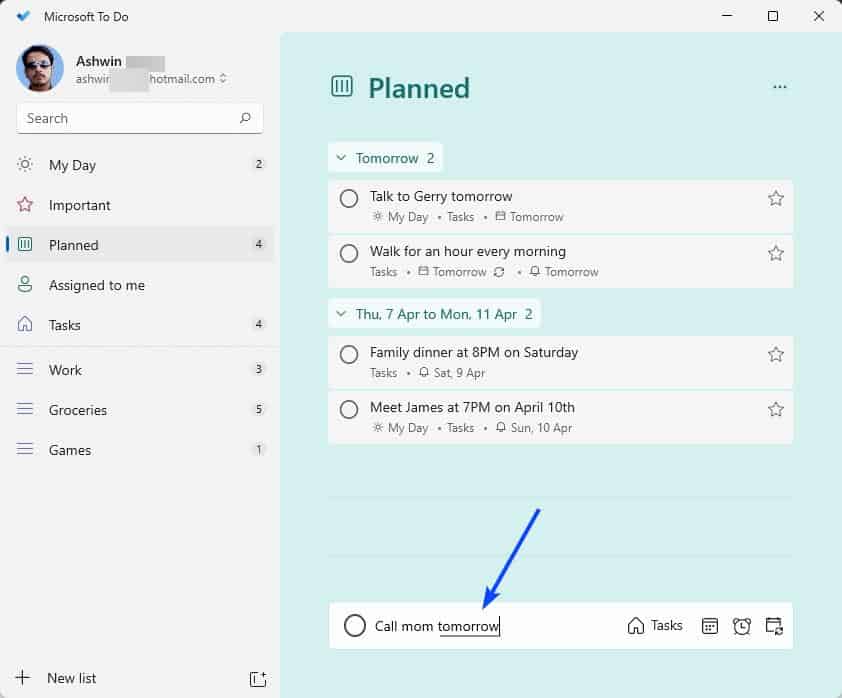Open the reminder alarm clock icon
Viewport: 842px width, 698px height.
(x=741, y=626)
